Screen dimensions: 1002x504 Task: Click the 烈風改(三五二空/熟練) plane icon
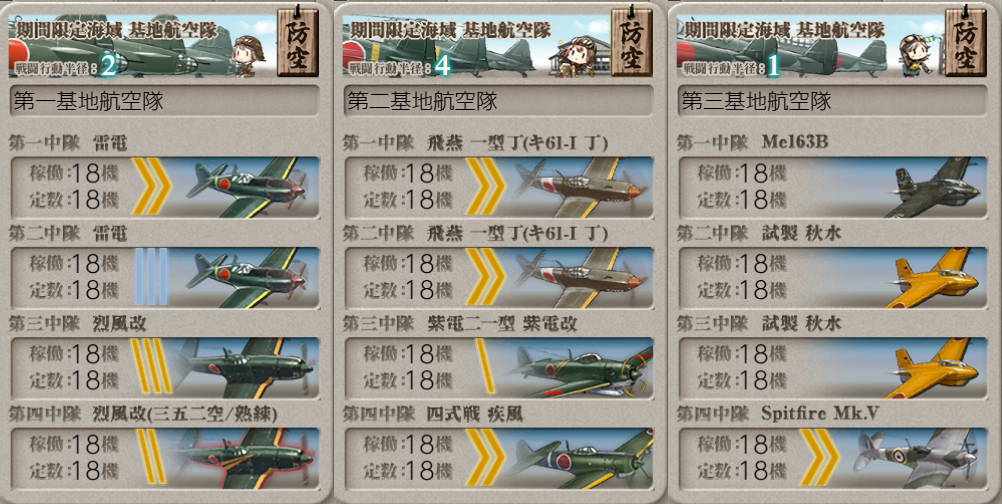click(243, 458)
